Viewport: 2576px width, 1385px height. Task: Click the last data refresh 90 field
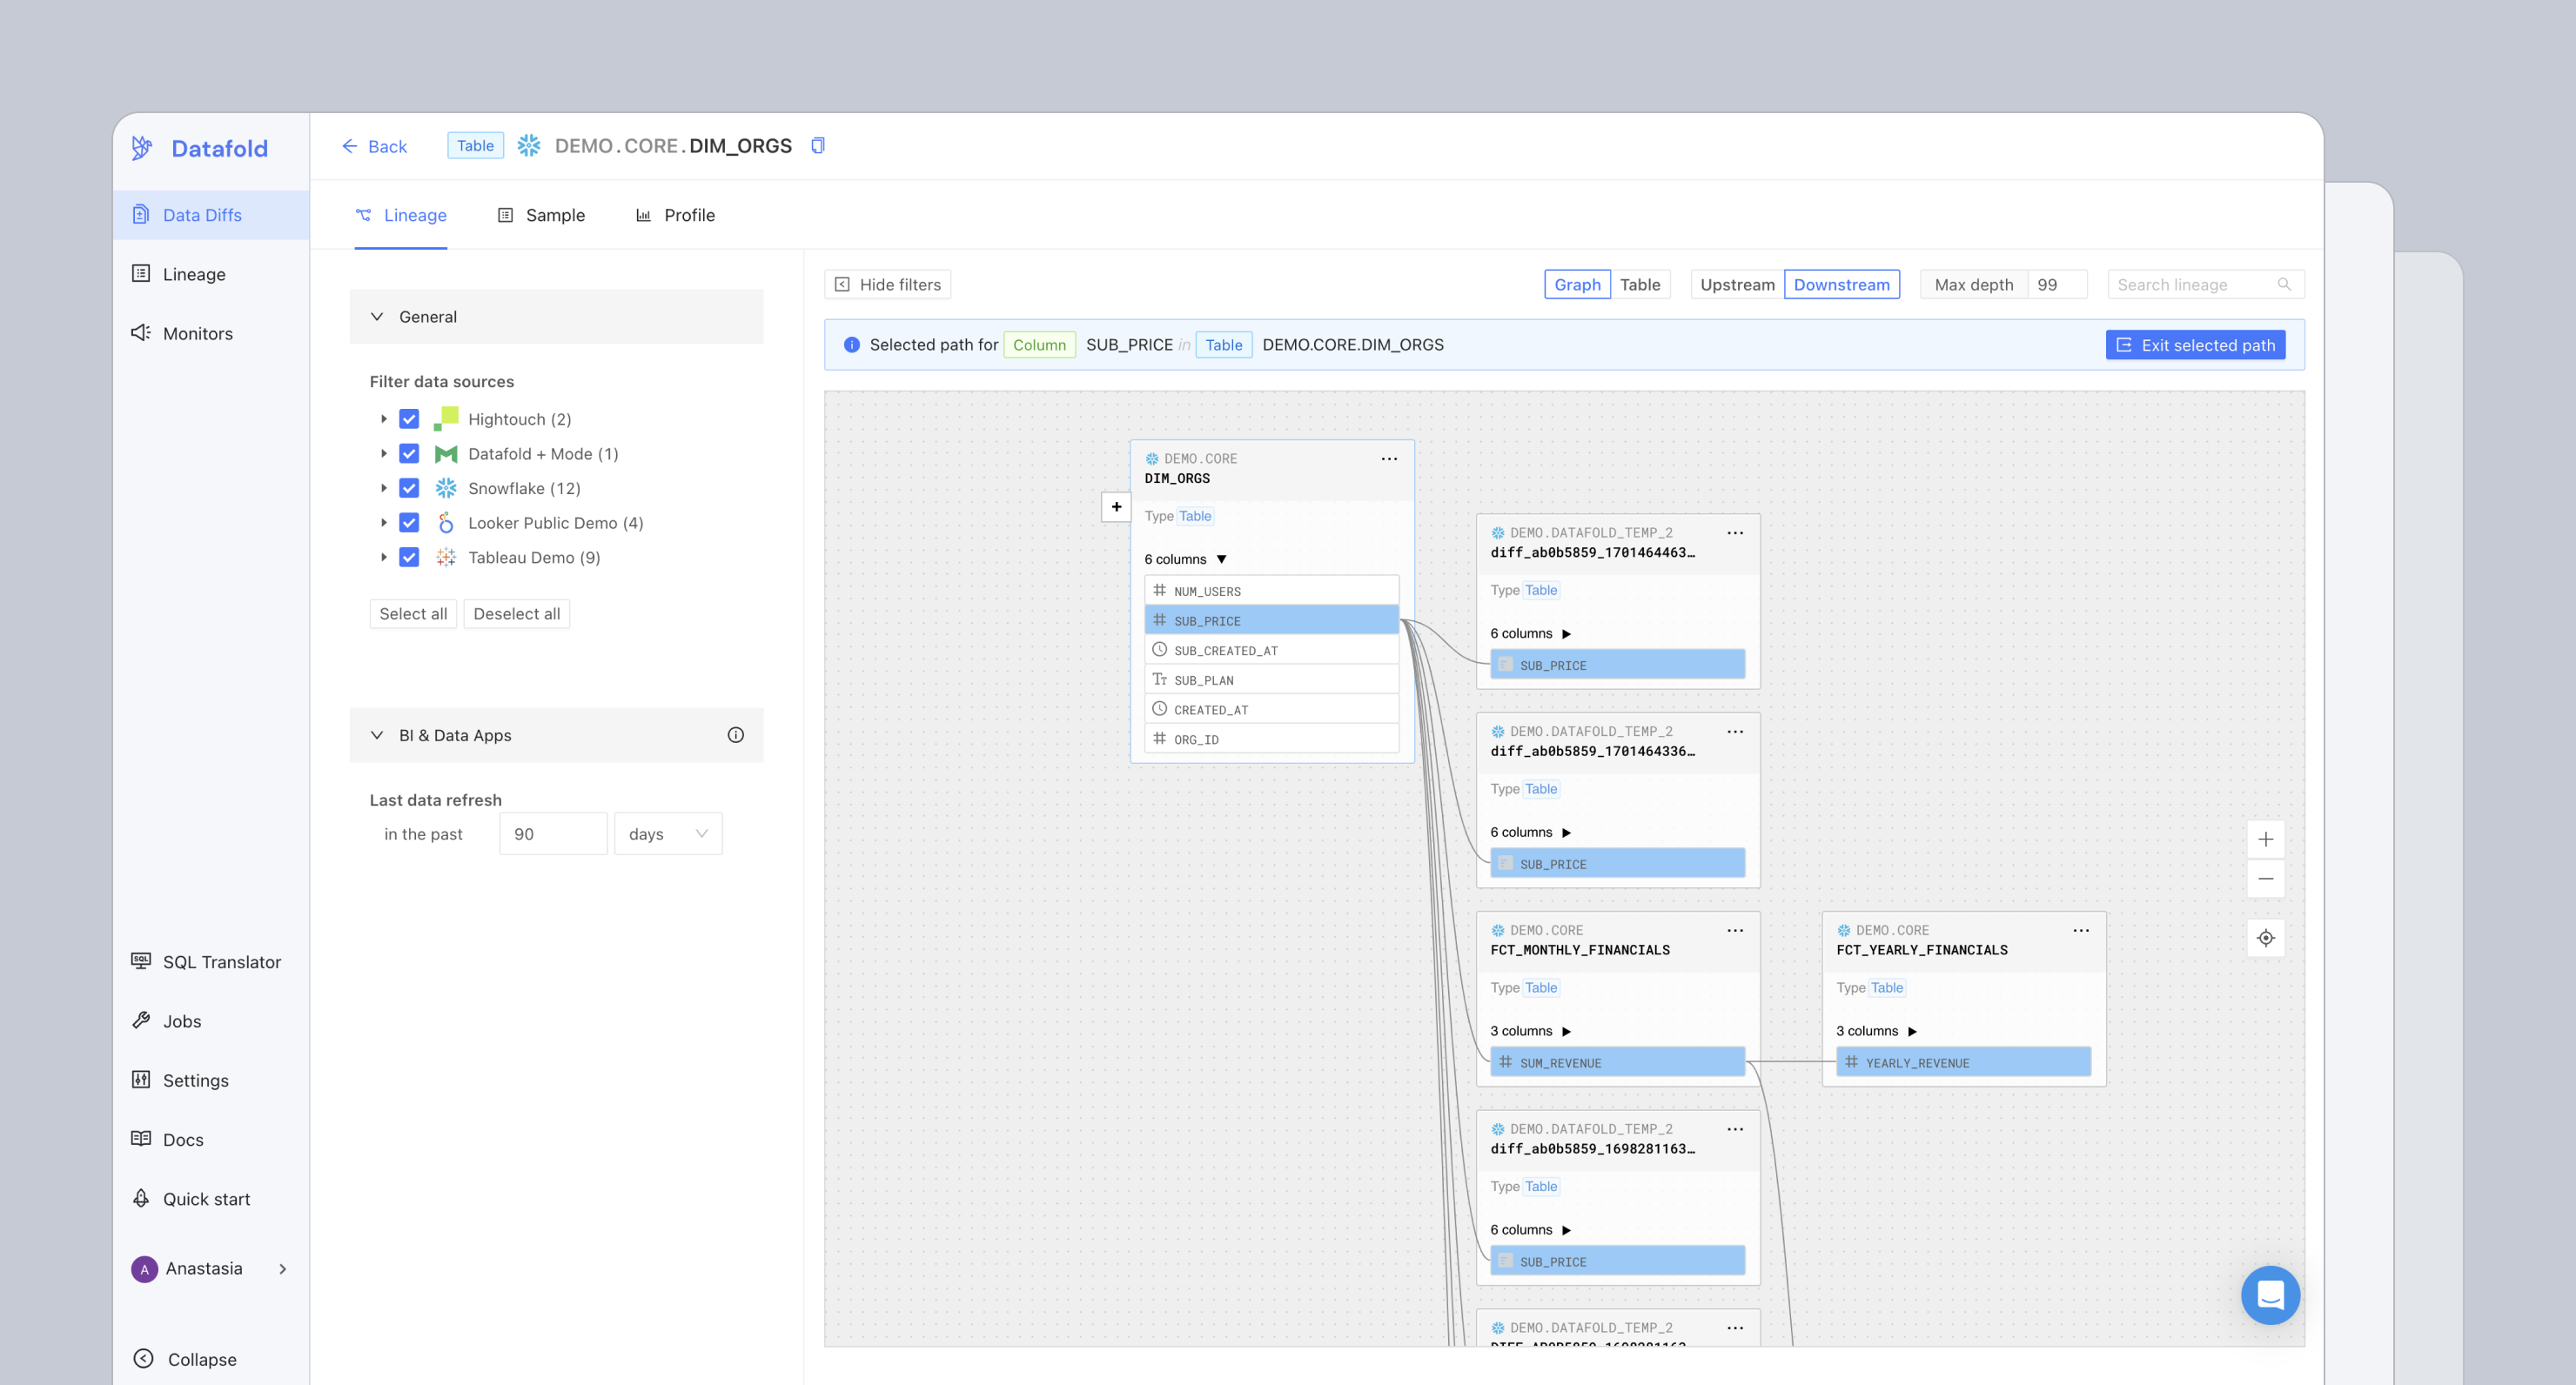[x=553, y=834]
